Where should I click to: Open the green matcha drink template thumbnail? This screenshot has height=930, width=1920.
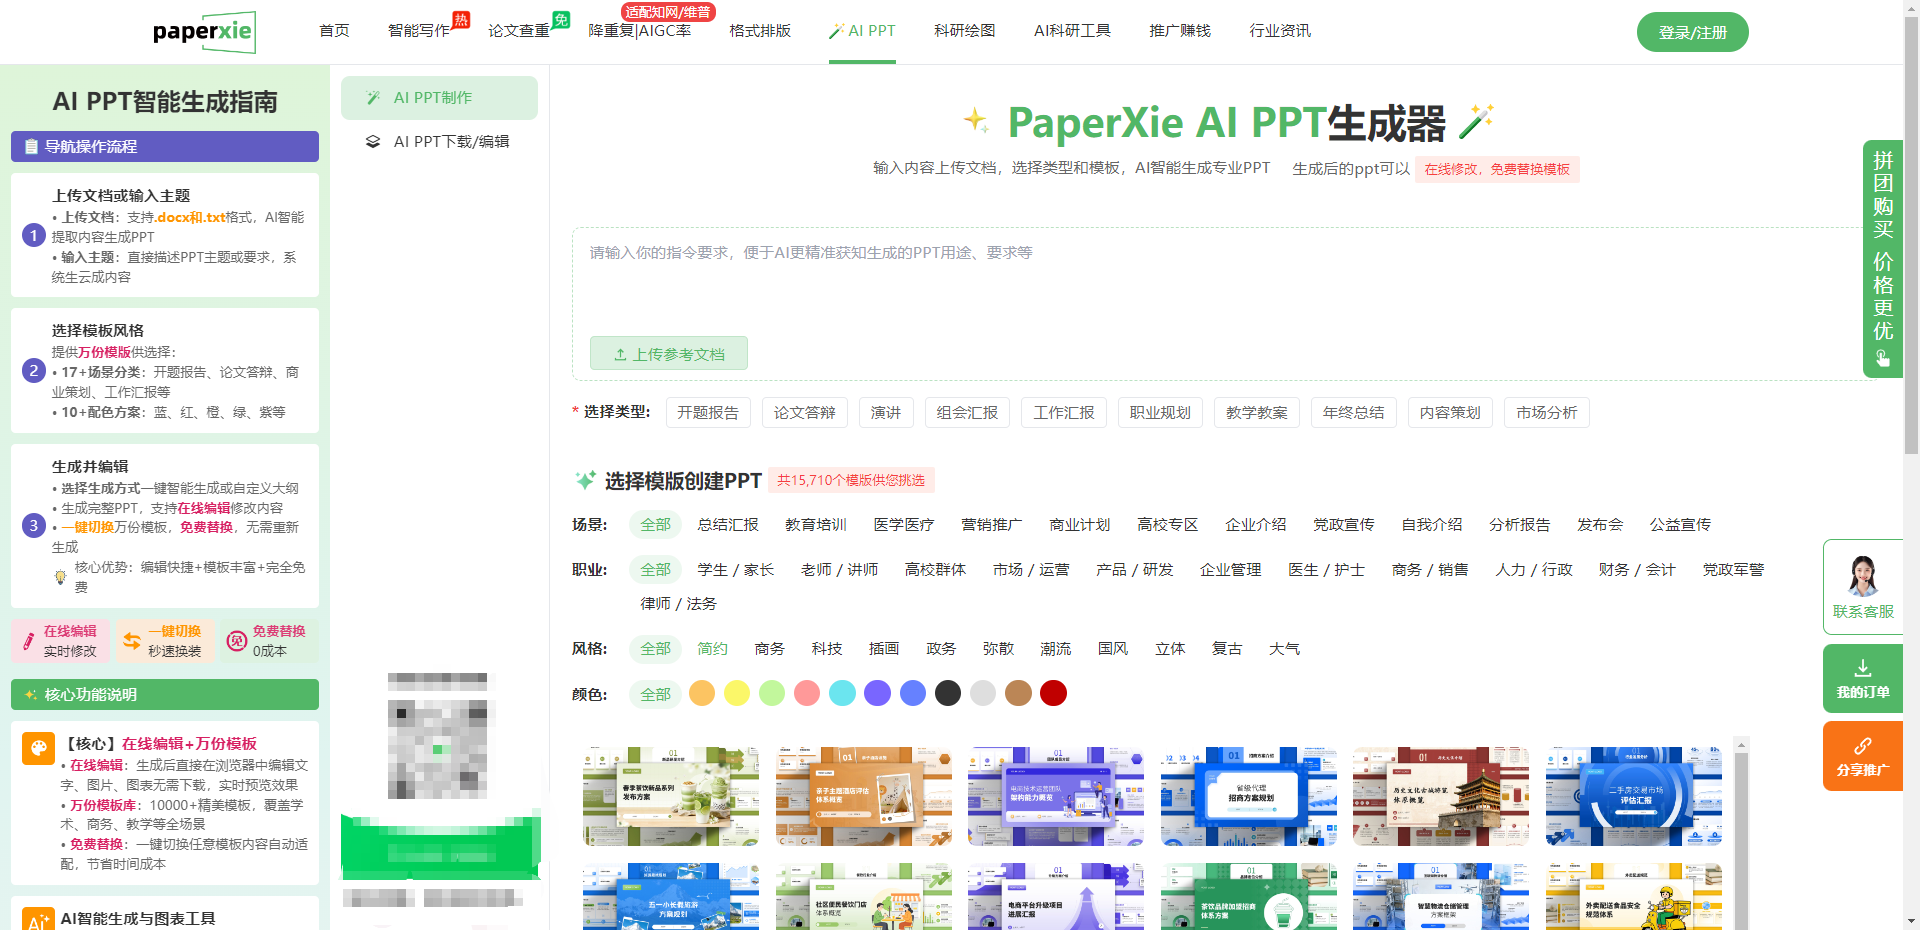671,796
